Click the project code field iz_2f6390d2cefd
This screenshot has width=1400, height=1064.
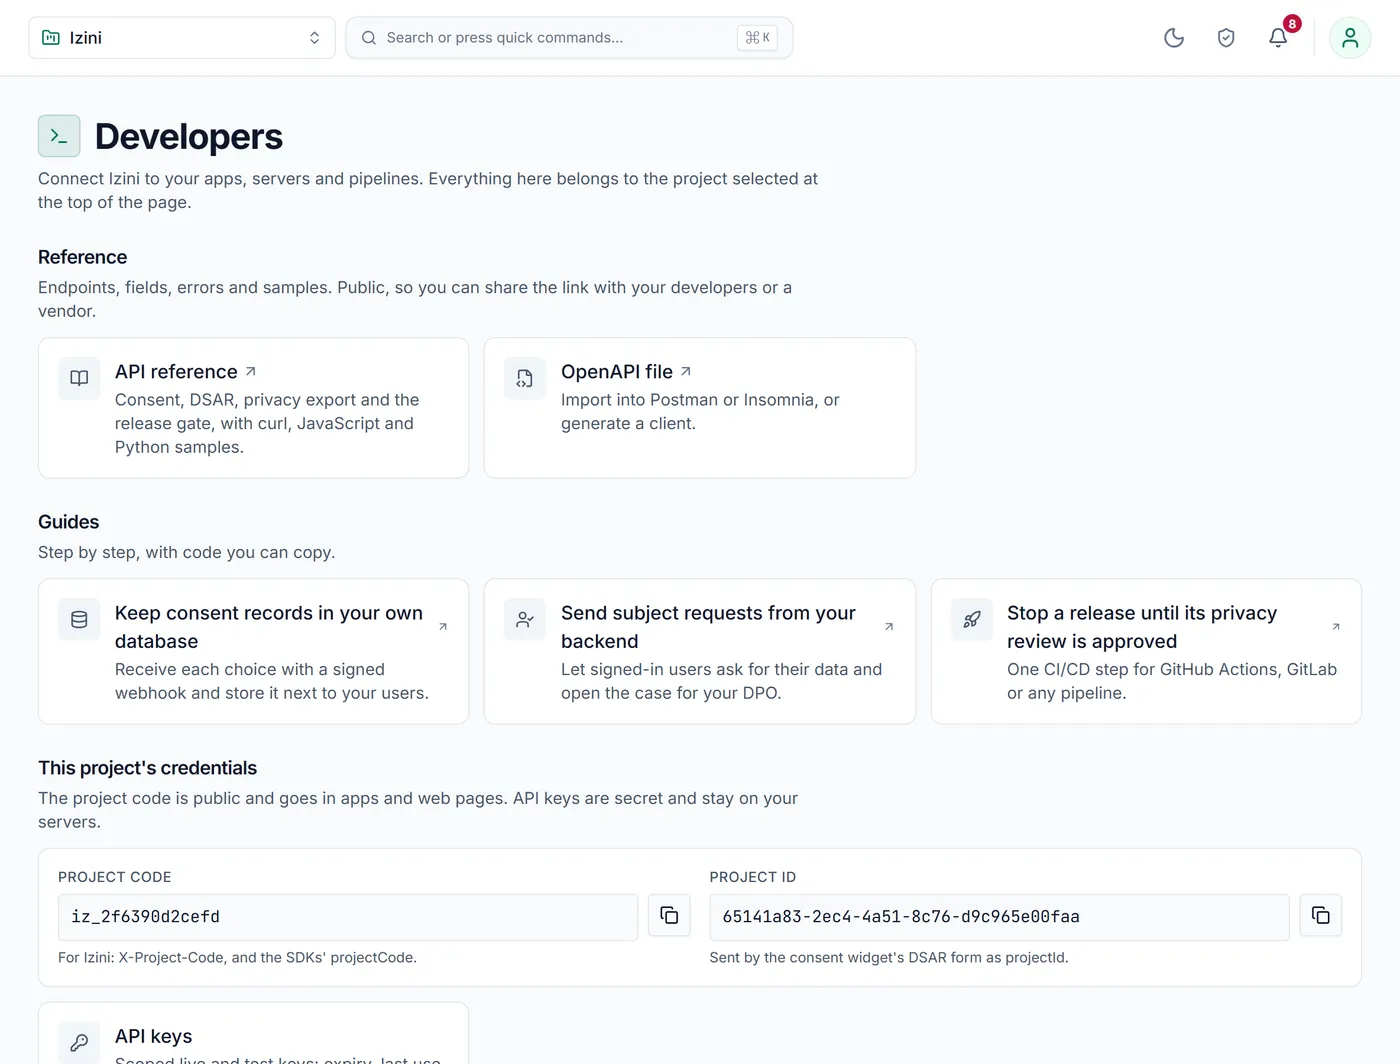[x=348, y=917]
